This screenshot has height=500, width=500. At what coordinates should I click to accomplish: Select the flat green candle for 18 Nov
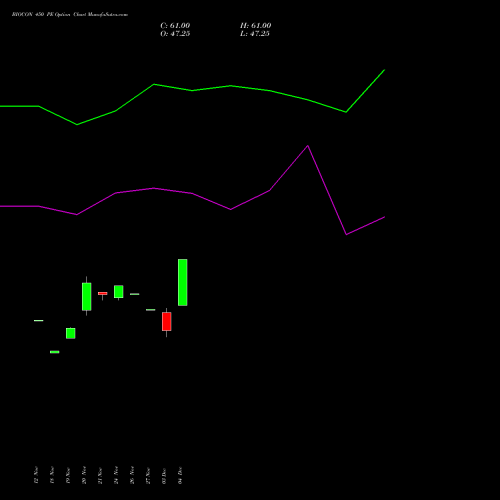[55, 352]
